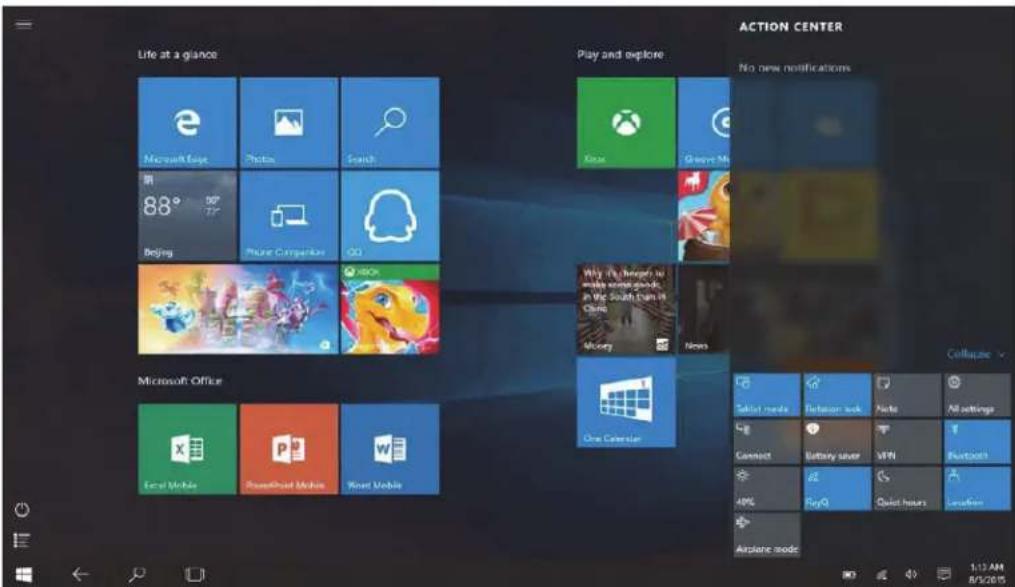Toggle the Bluetooth quick action
This screenshot has width=1015, height=587.
click(x=977, y=441)
